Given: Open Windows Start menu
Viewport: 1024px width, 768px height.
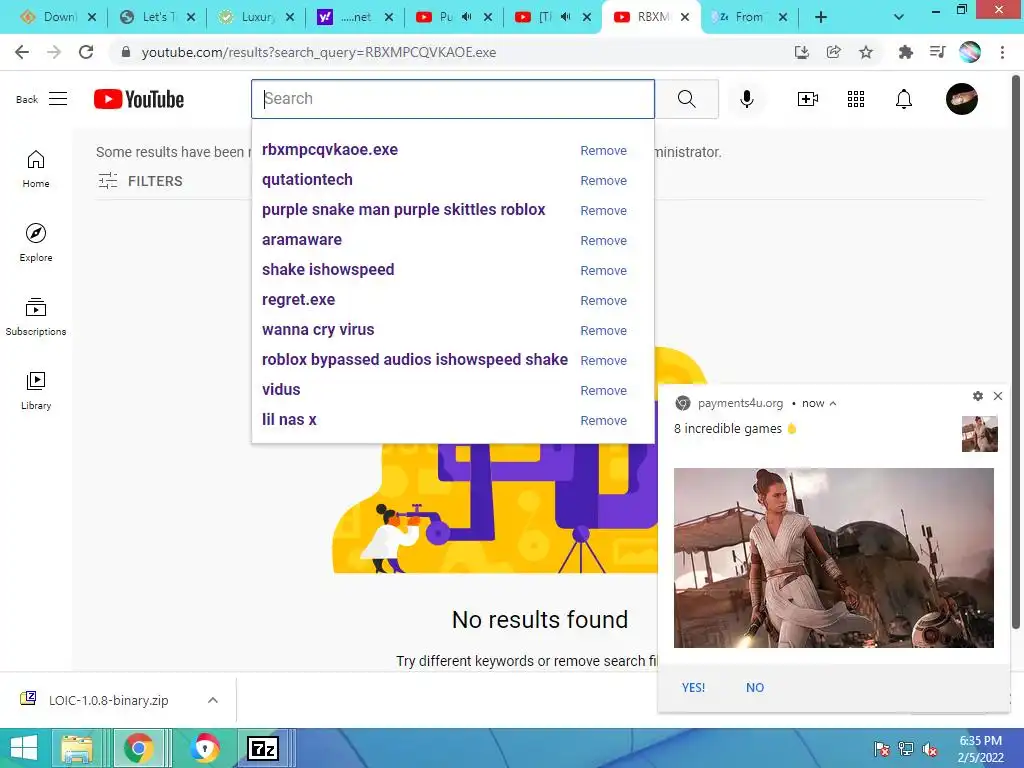Looking at the screenshot, I should (x=24, y=748).
